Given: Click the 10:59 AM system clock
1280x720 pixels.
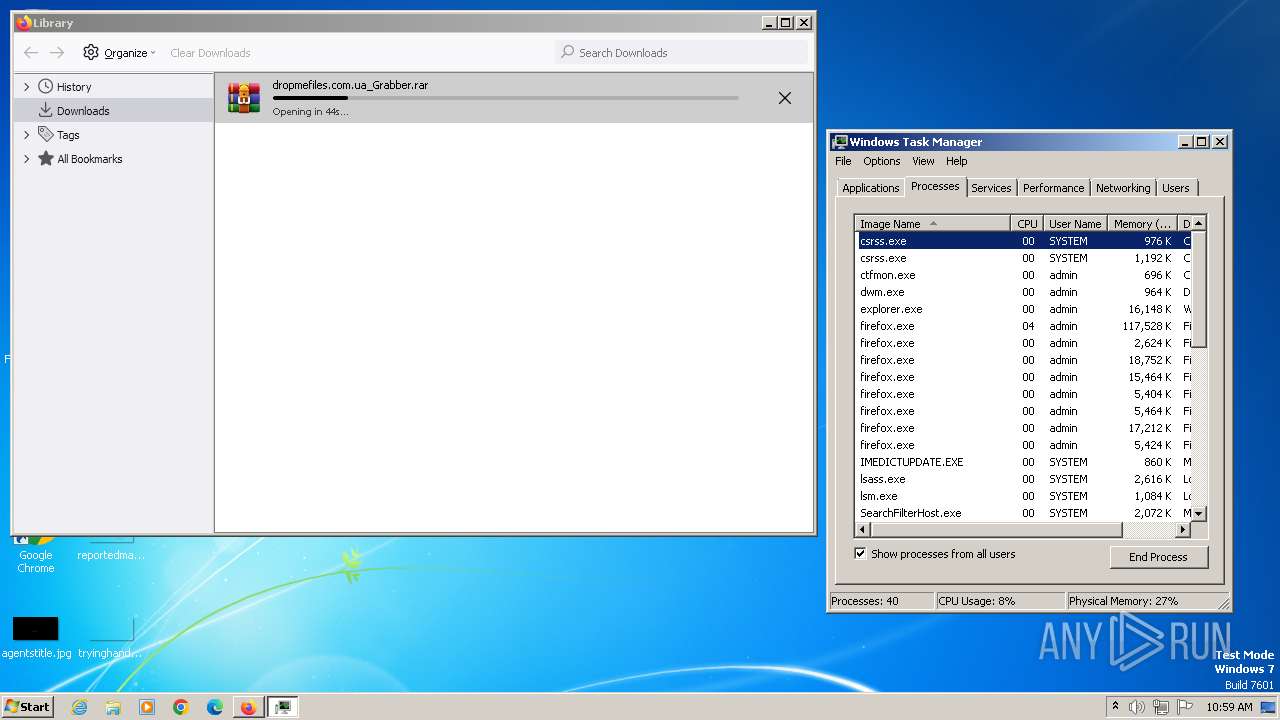Looking at the screenshot, I should 1229,707.
